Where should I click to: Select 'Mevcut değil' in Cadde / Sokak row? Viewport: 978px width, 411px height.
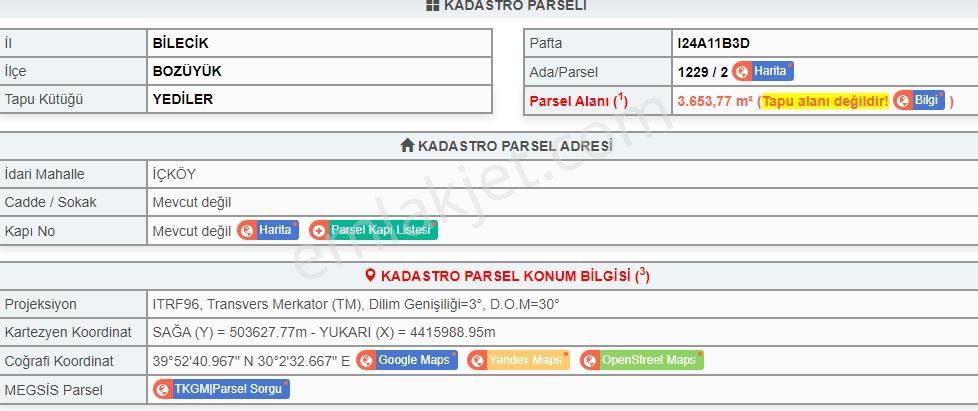[x=192, y=202]
